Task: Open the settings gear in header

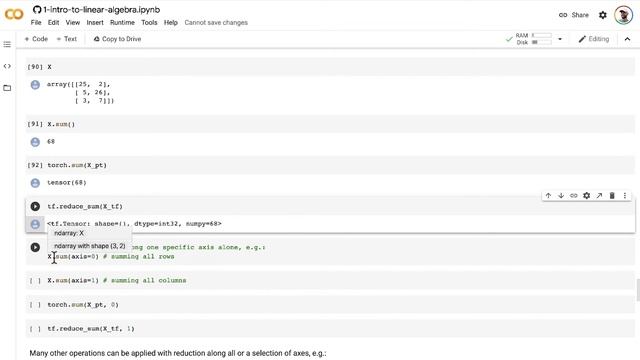Action: (x=602, y=15)
